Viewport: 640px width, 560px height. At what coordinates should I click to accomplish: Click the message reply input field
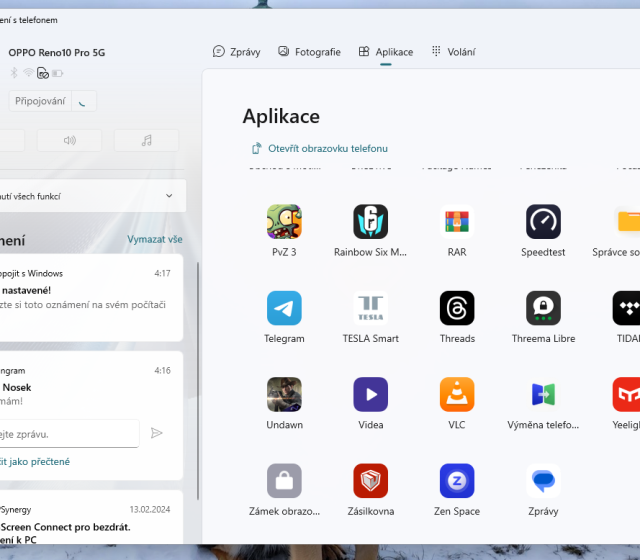68,434
